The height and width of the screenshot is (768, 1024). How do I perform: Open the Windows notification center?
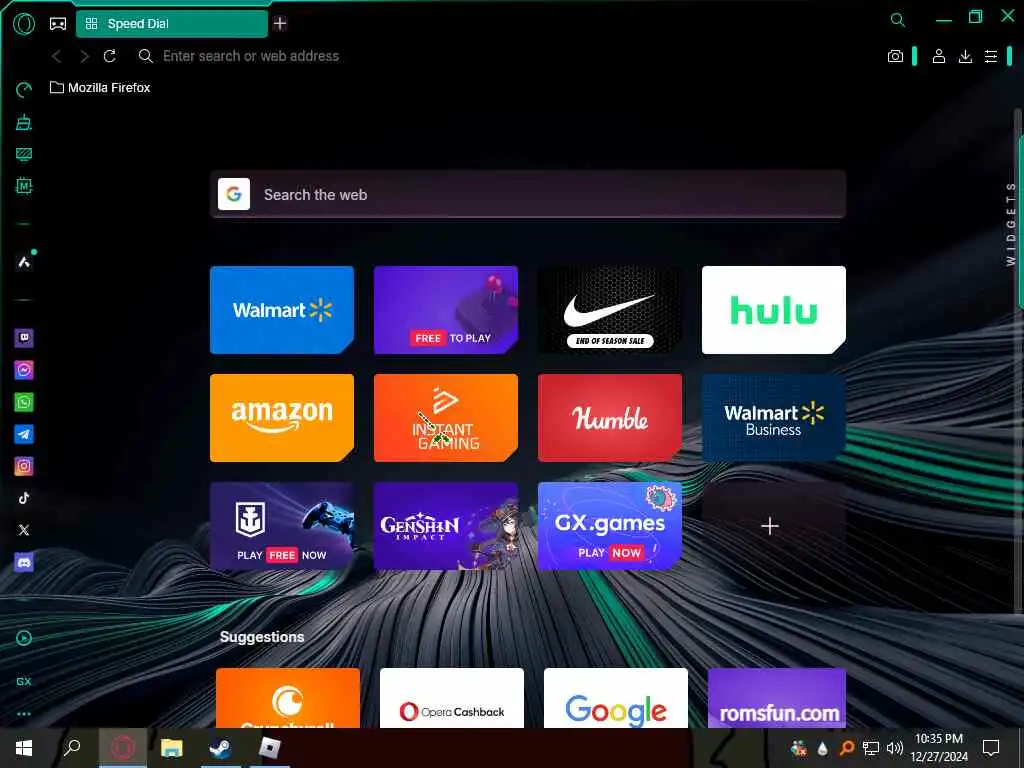(991, 748)
